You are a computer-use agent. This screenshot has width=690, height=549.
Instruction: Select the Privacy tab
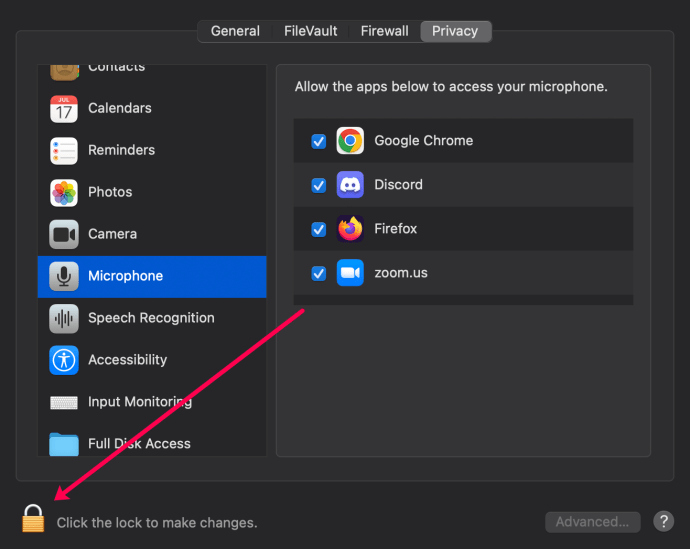pos(455,31)
